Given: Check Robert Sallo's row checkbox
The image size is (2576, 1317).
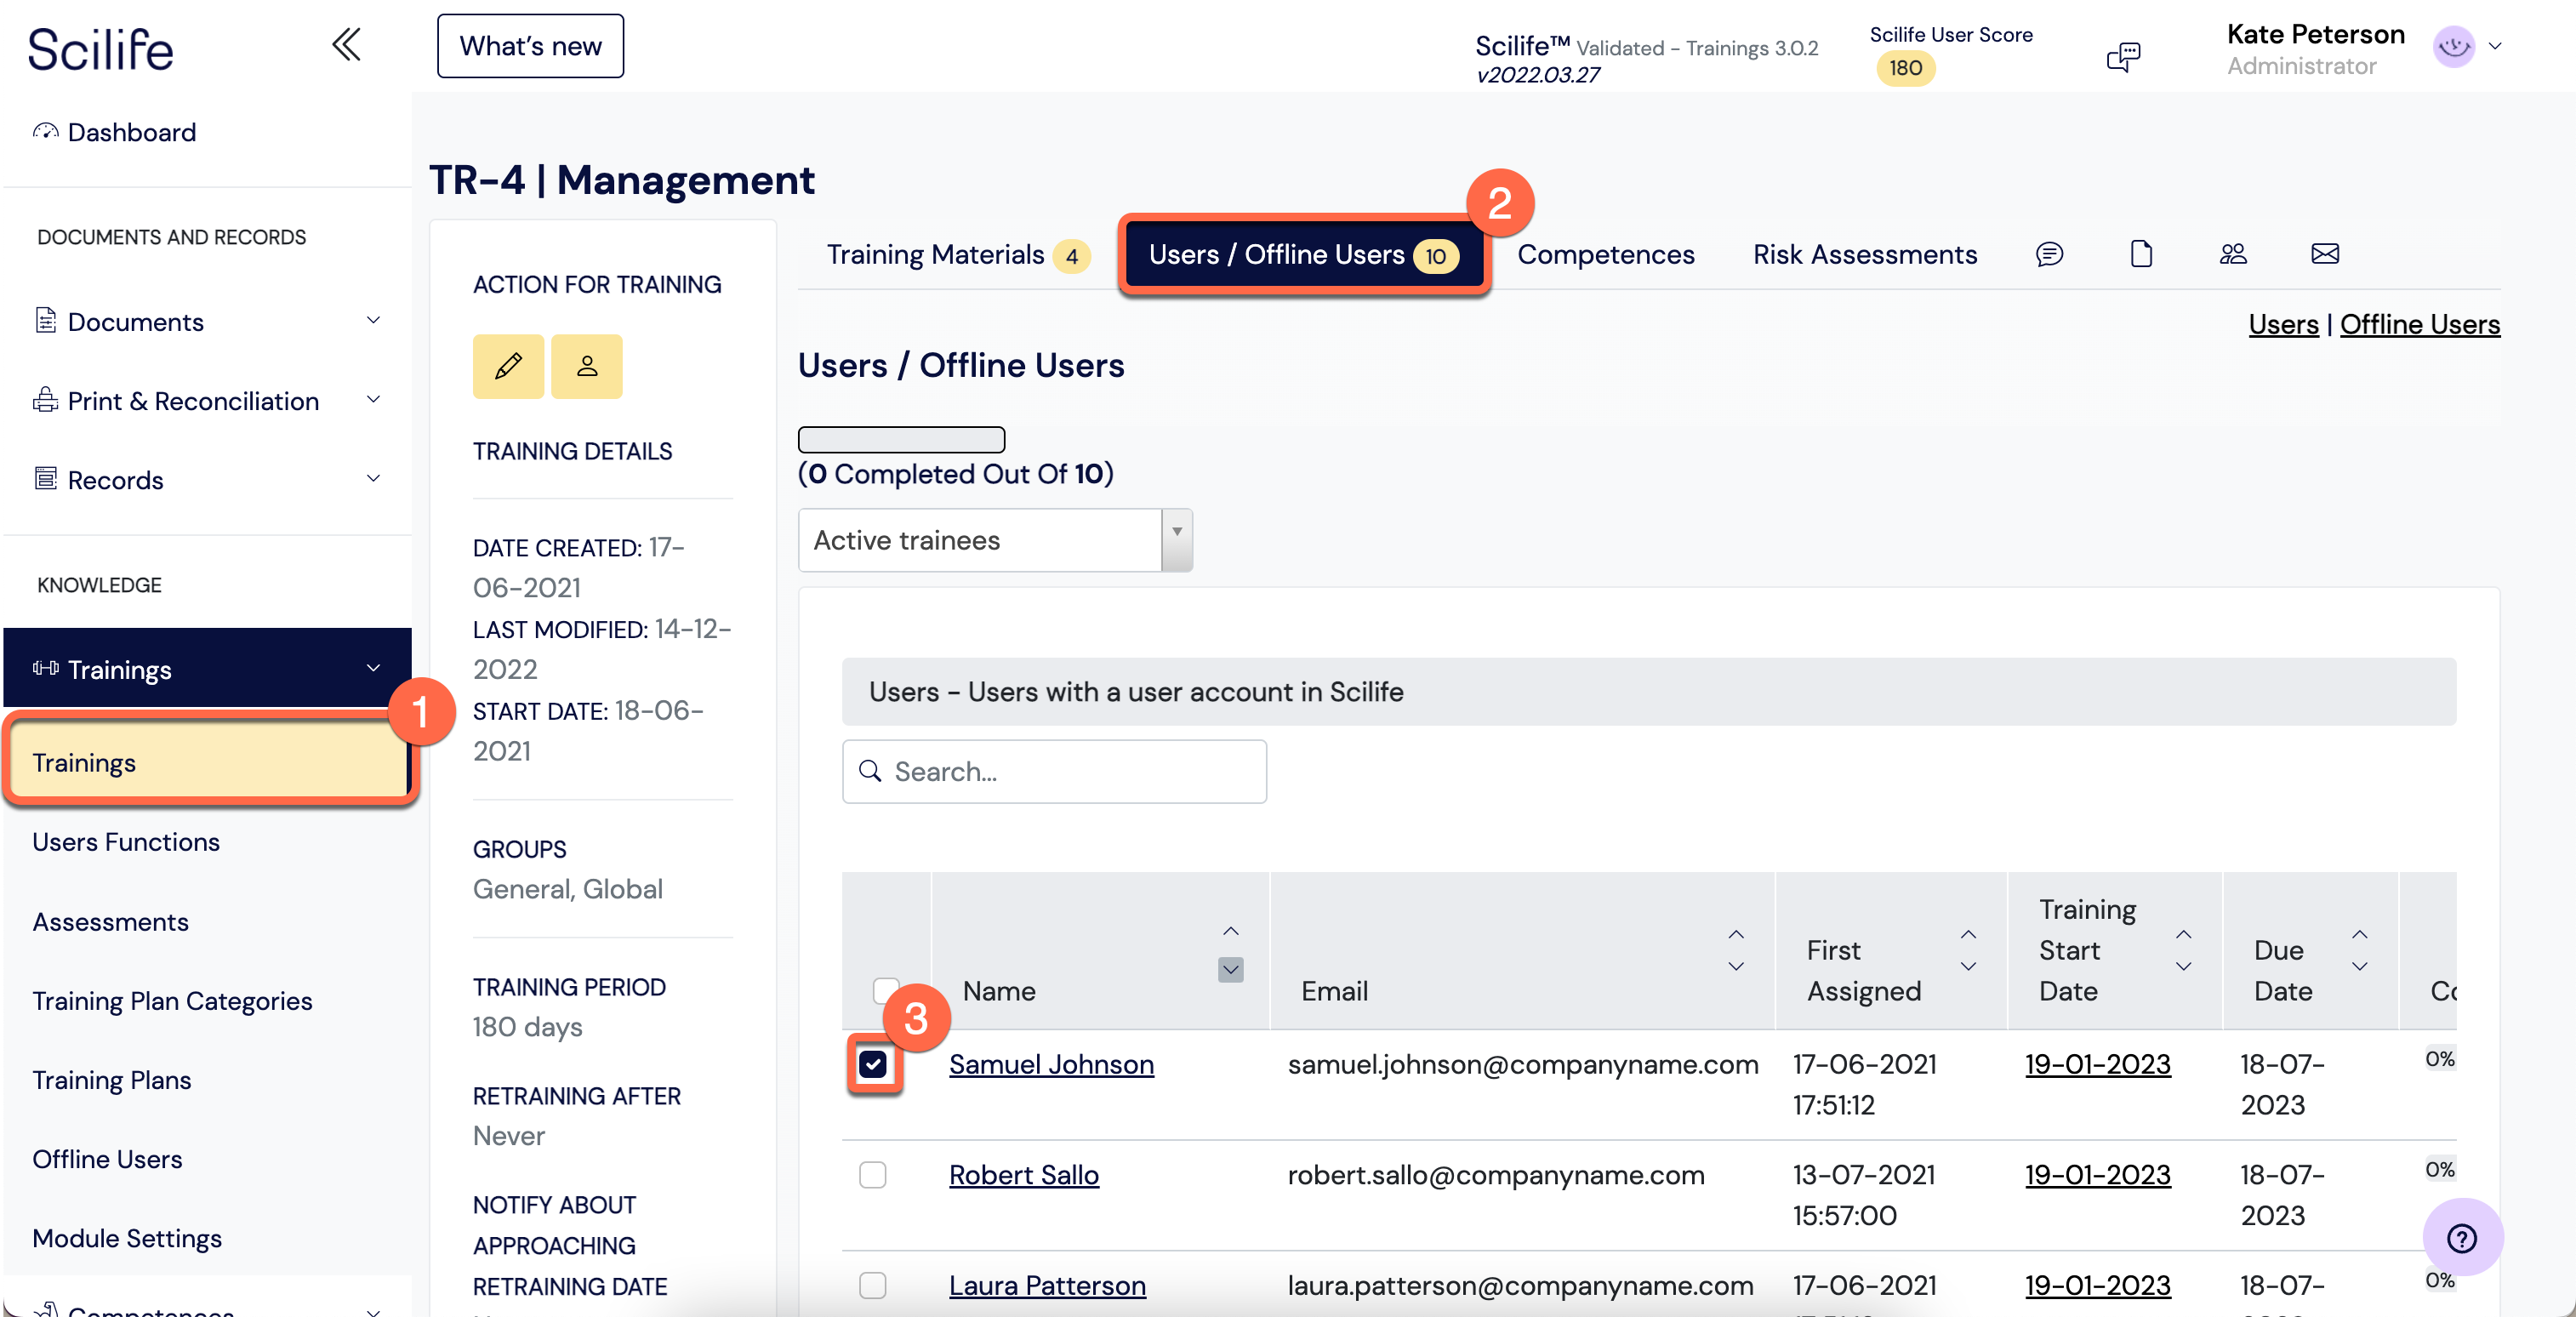Looking at the screenshot, I should pos(873,1174).
